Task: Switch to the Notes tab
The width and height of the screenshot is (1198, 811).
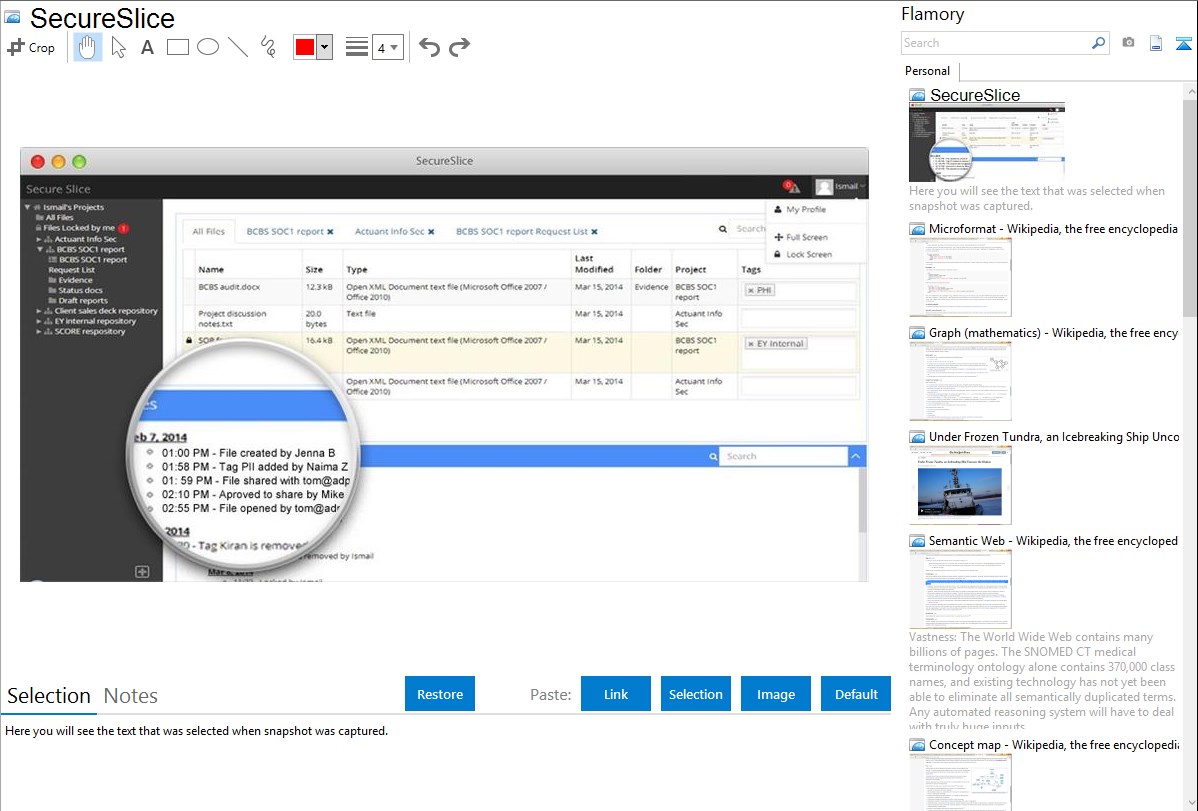Action: [131, 696]
